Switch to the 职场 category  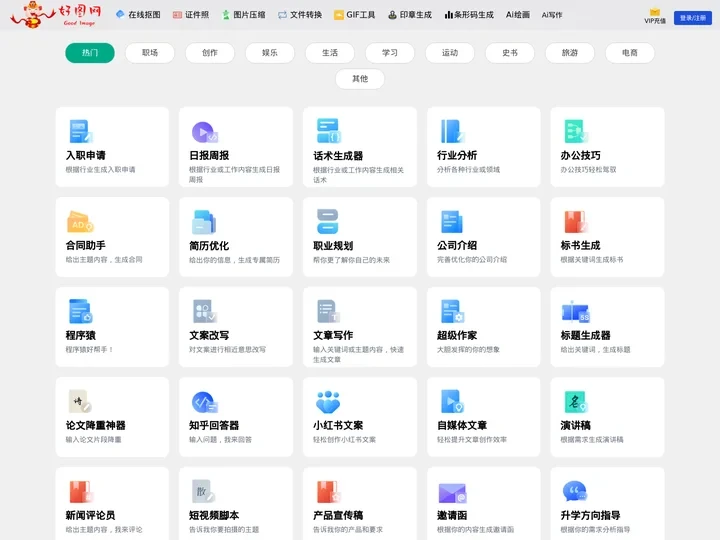point(150,53)
